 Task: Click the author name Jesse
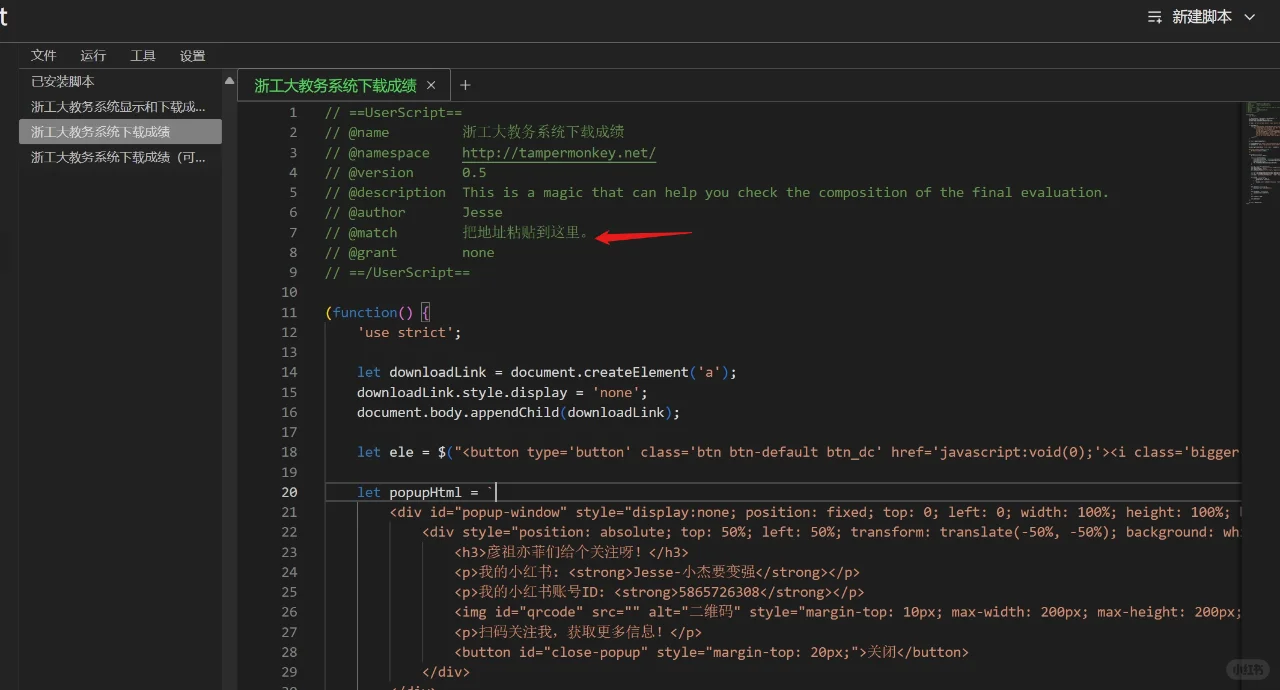coord(482,212)
